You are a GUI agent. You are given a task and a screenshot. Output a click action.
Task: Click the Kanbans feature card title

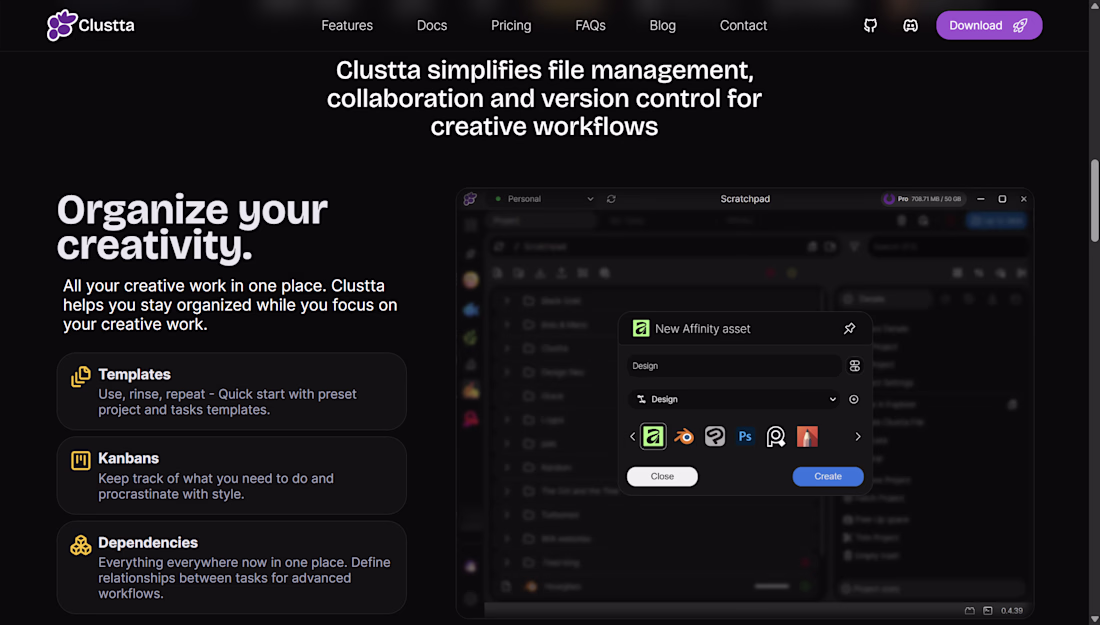click(x=128, y=458)
